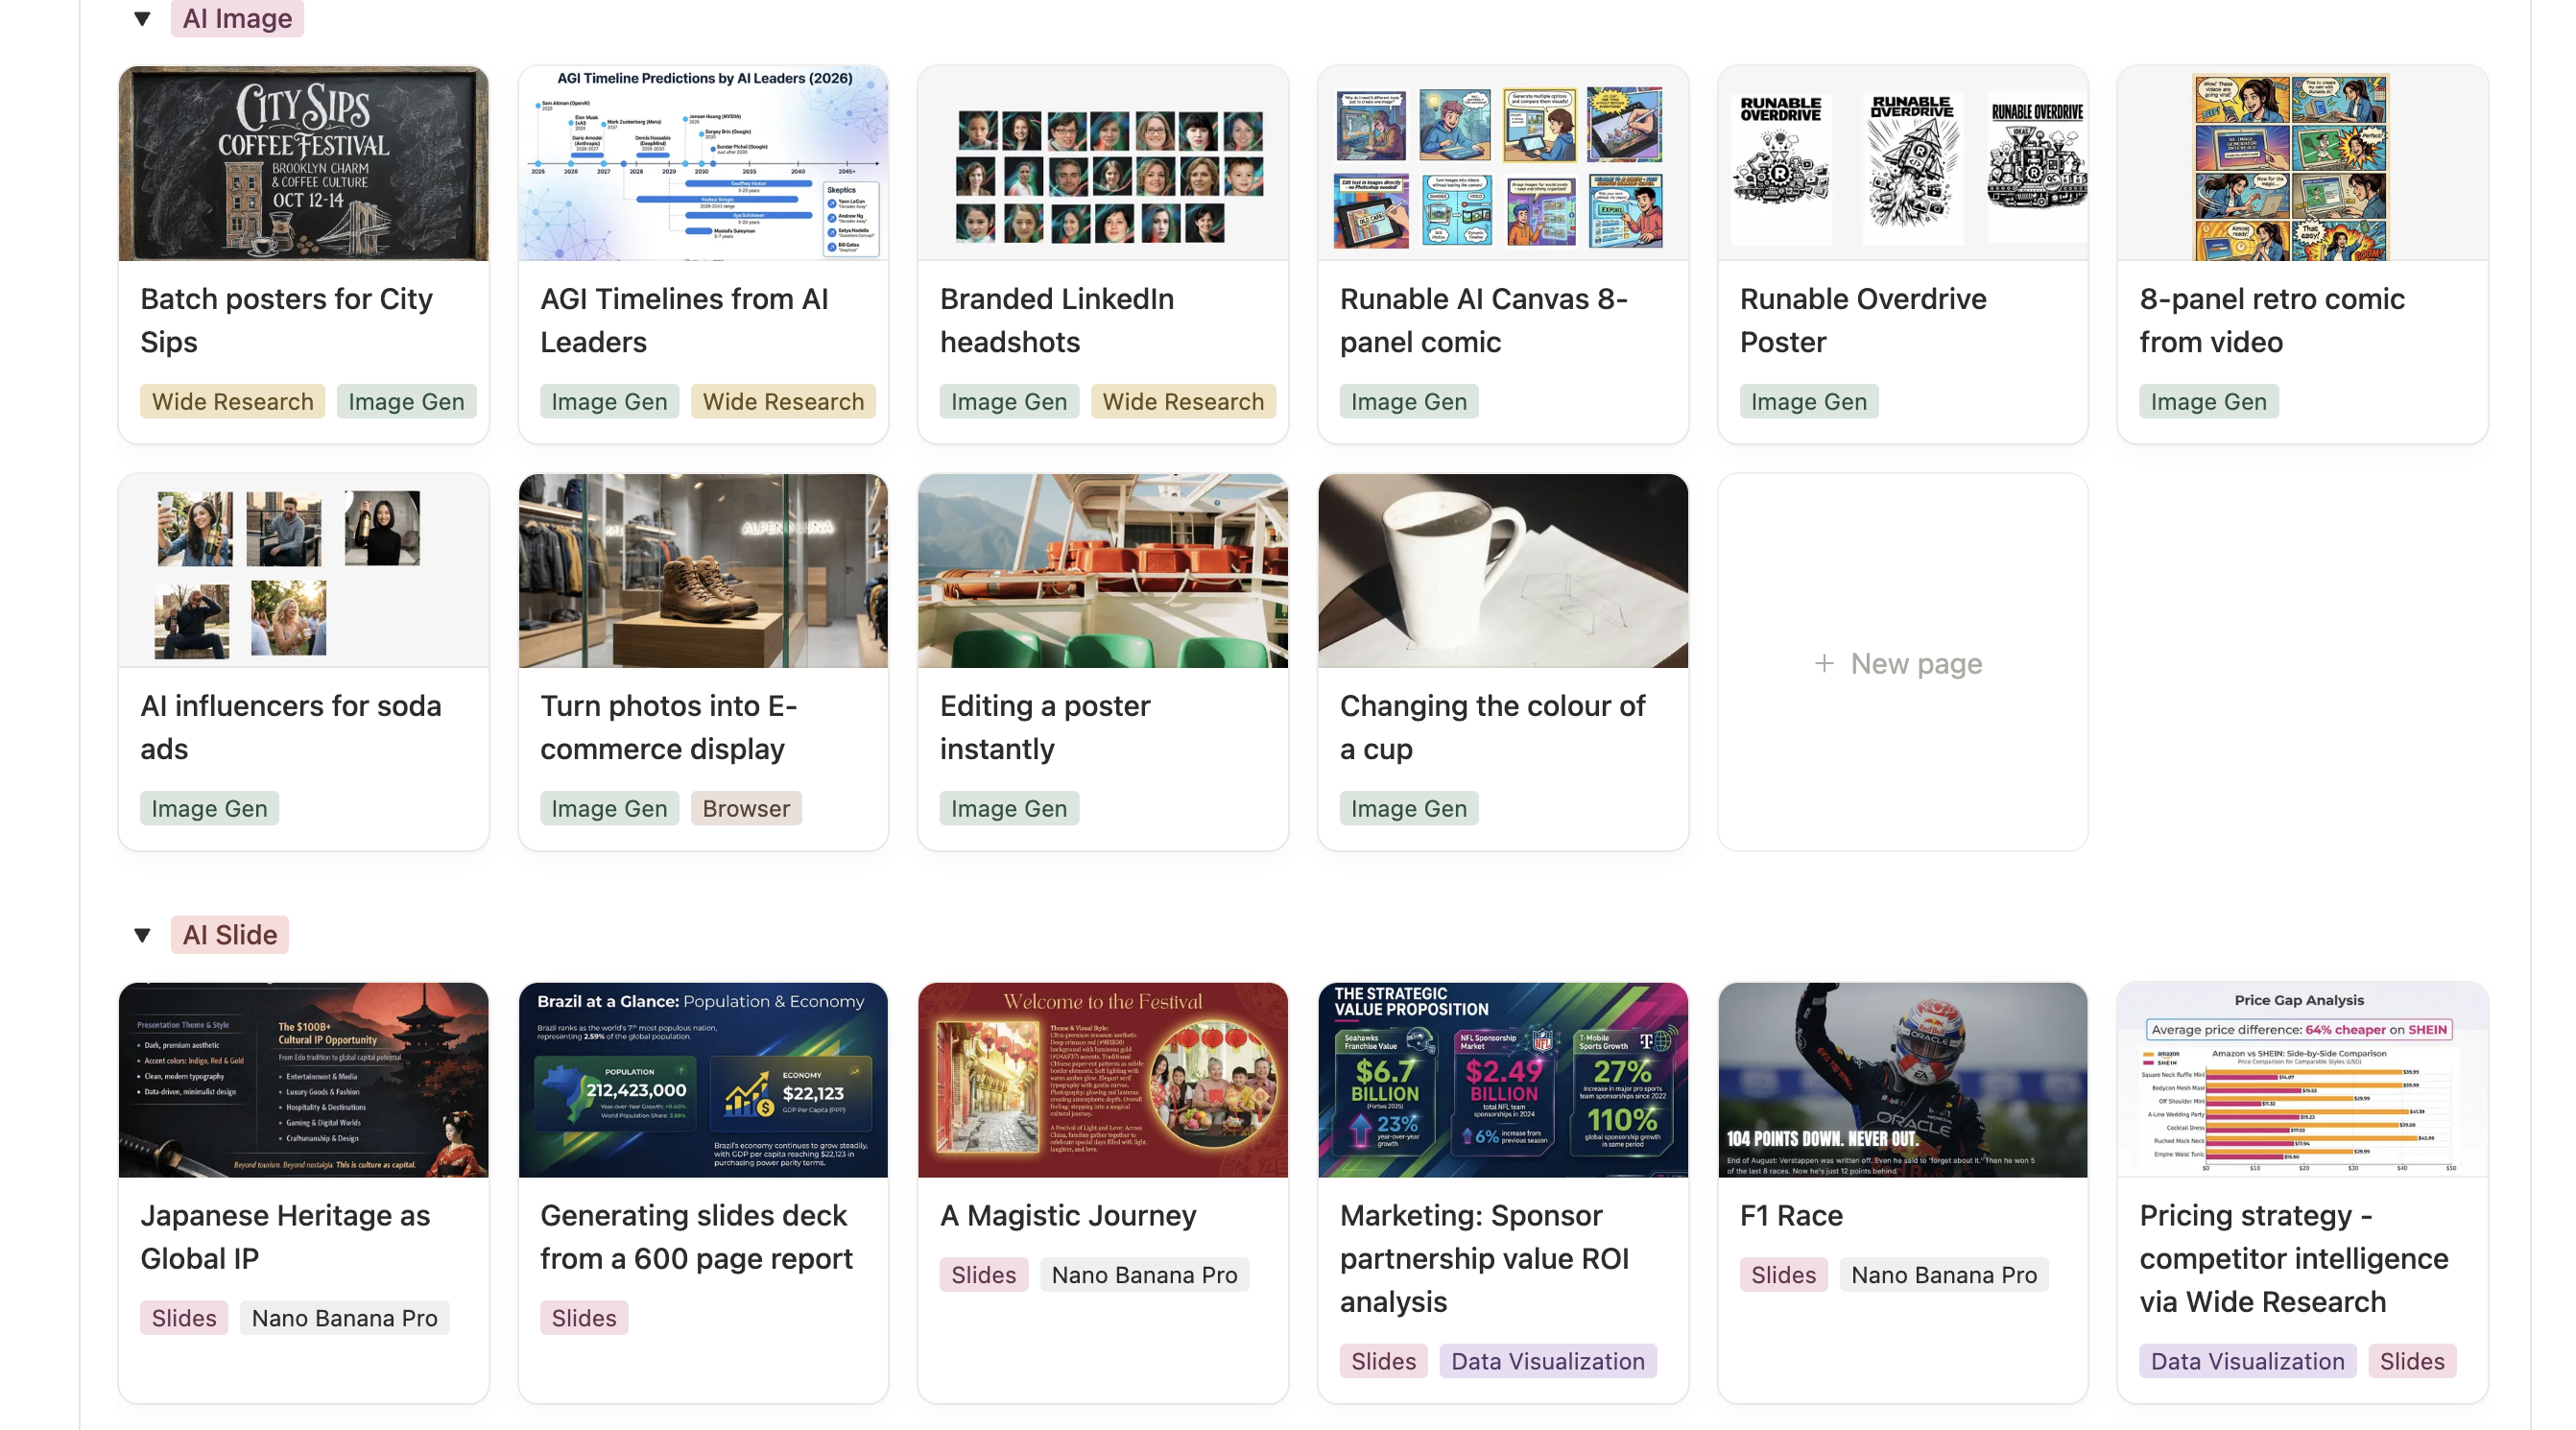This screenshot has width=2576, height=1430.
Task: Click the Browser tag on E-commerce display card
Action: (x=746, y=808)
